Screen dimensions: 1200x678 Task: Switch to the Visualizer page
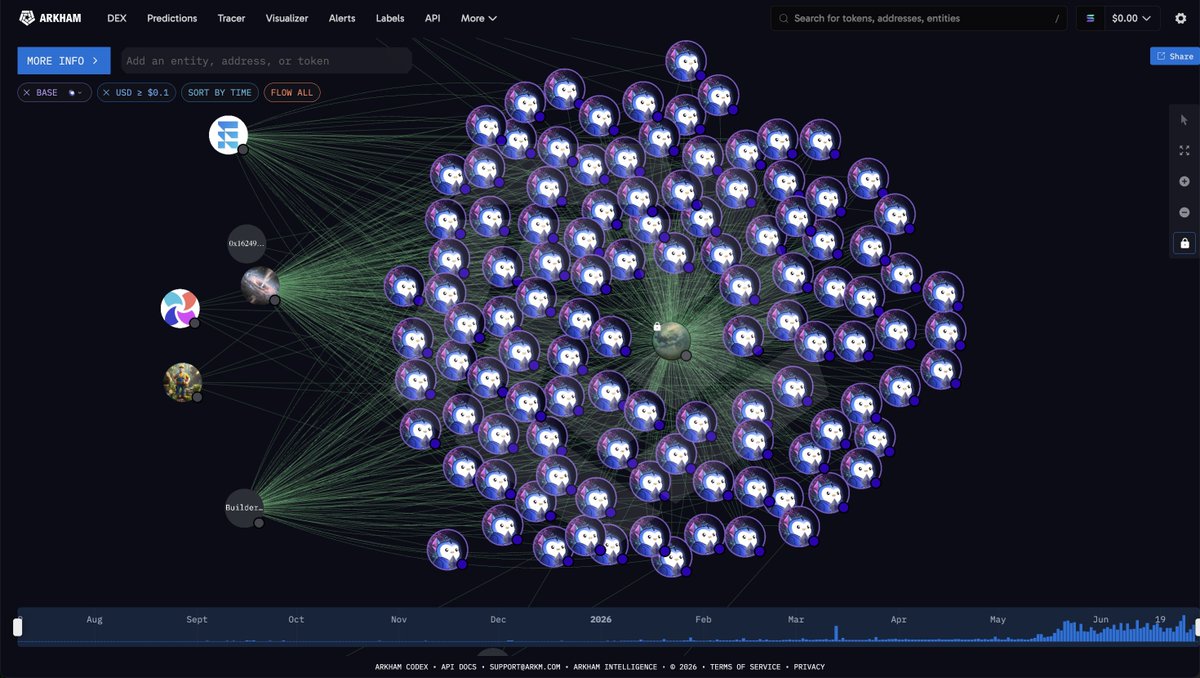287,18
